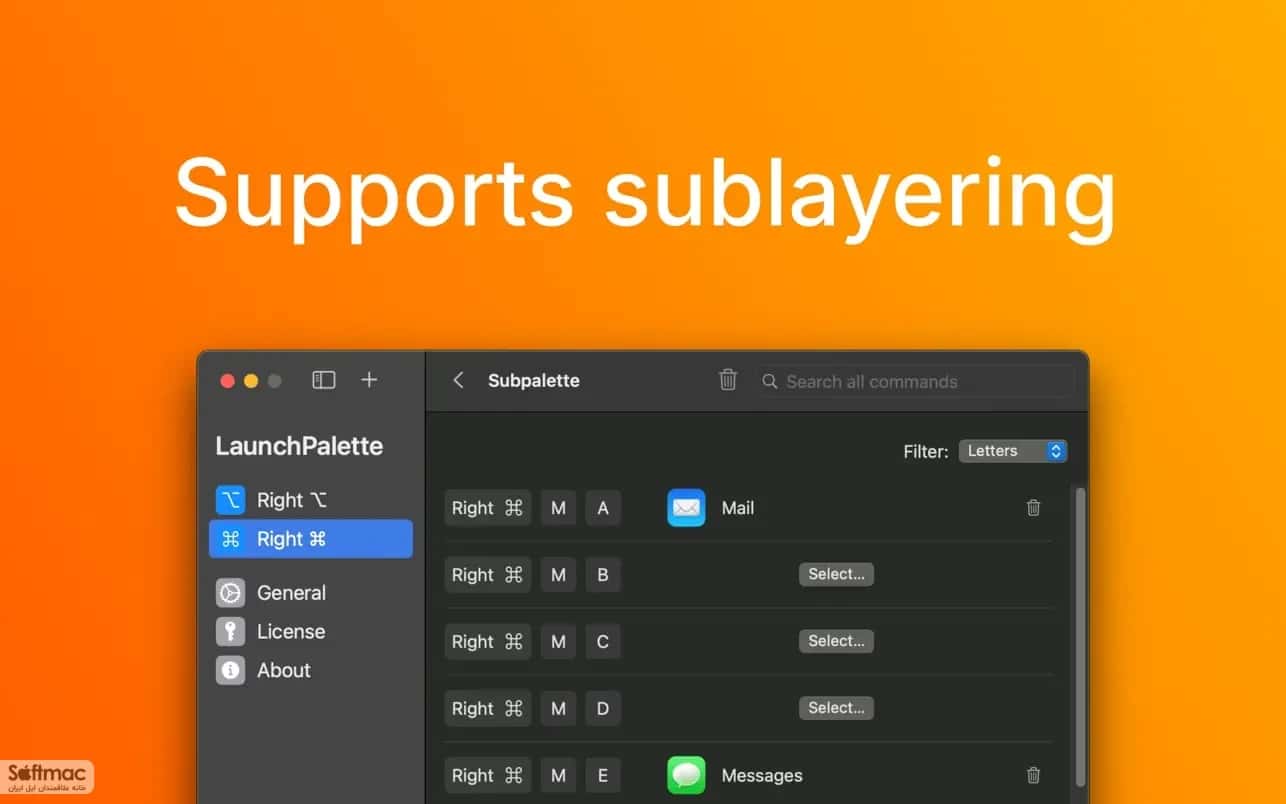
Task: Click the C key badge
Action: point(603,642)
